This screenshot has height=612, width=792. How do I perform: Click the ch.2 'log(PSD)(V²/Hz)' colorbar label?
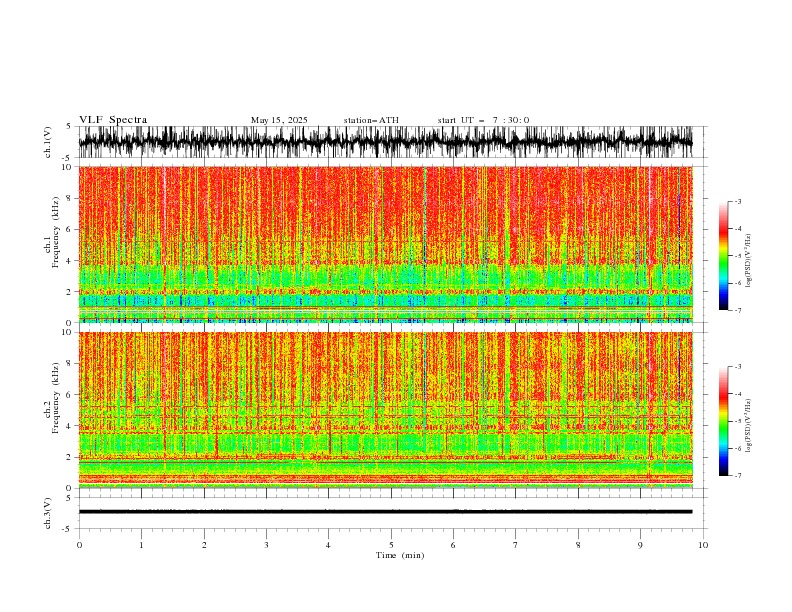pyautogui.click(x=749, y=426)
